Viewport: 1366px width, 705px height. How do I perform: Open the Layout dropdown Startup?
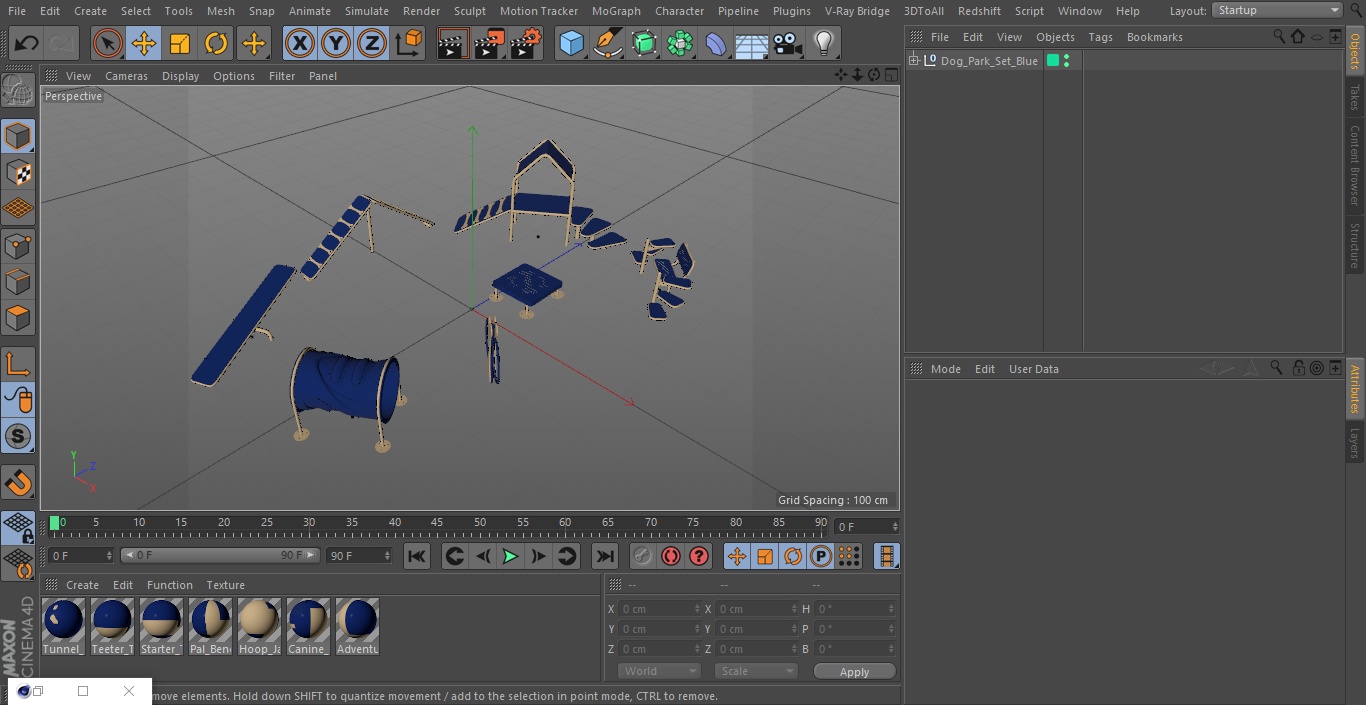[x=1277, y=10]
